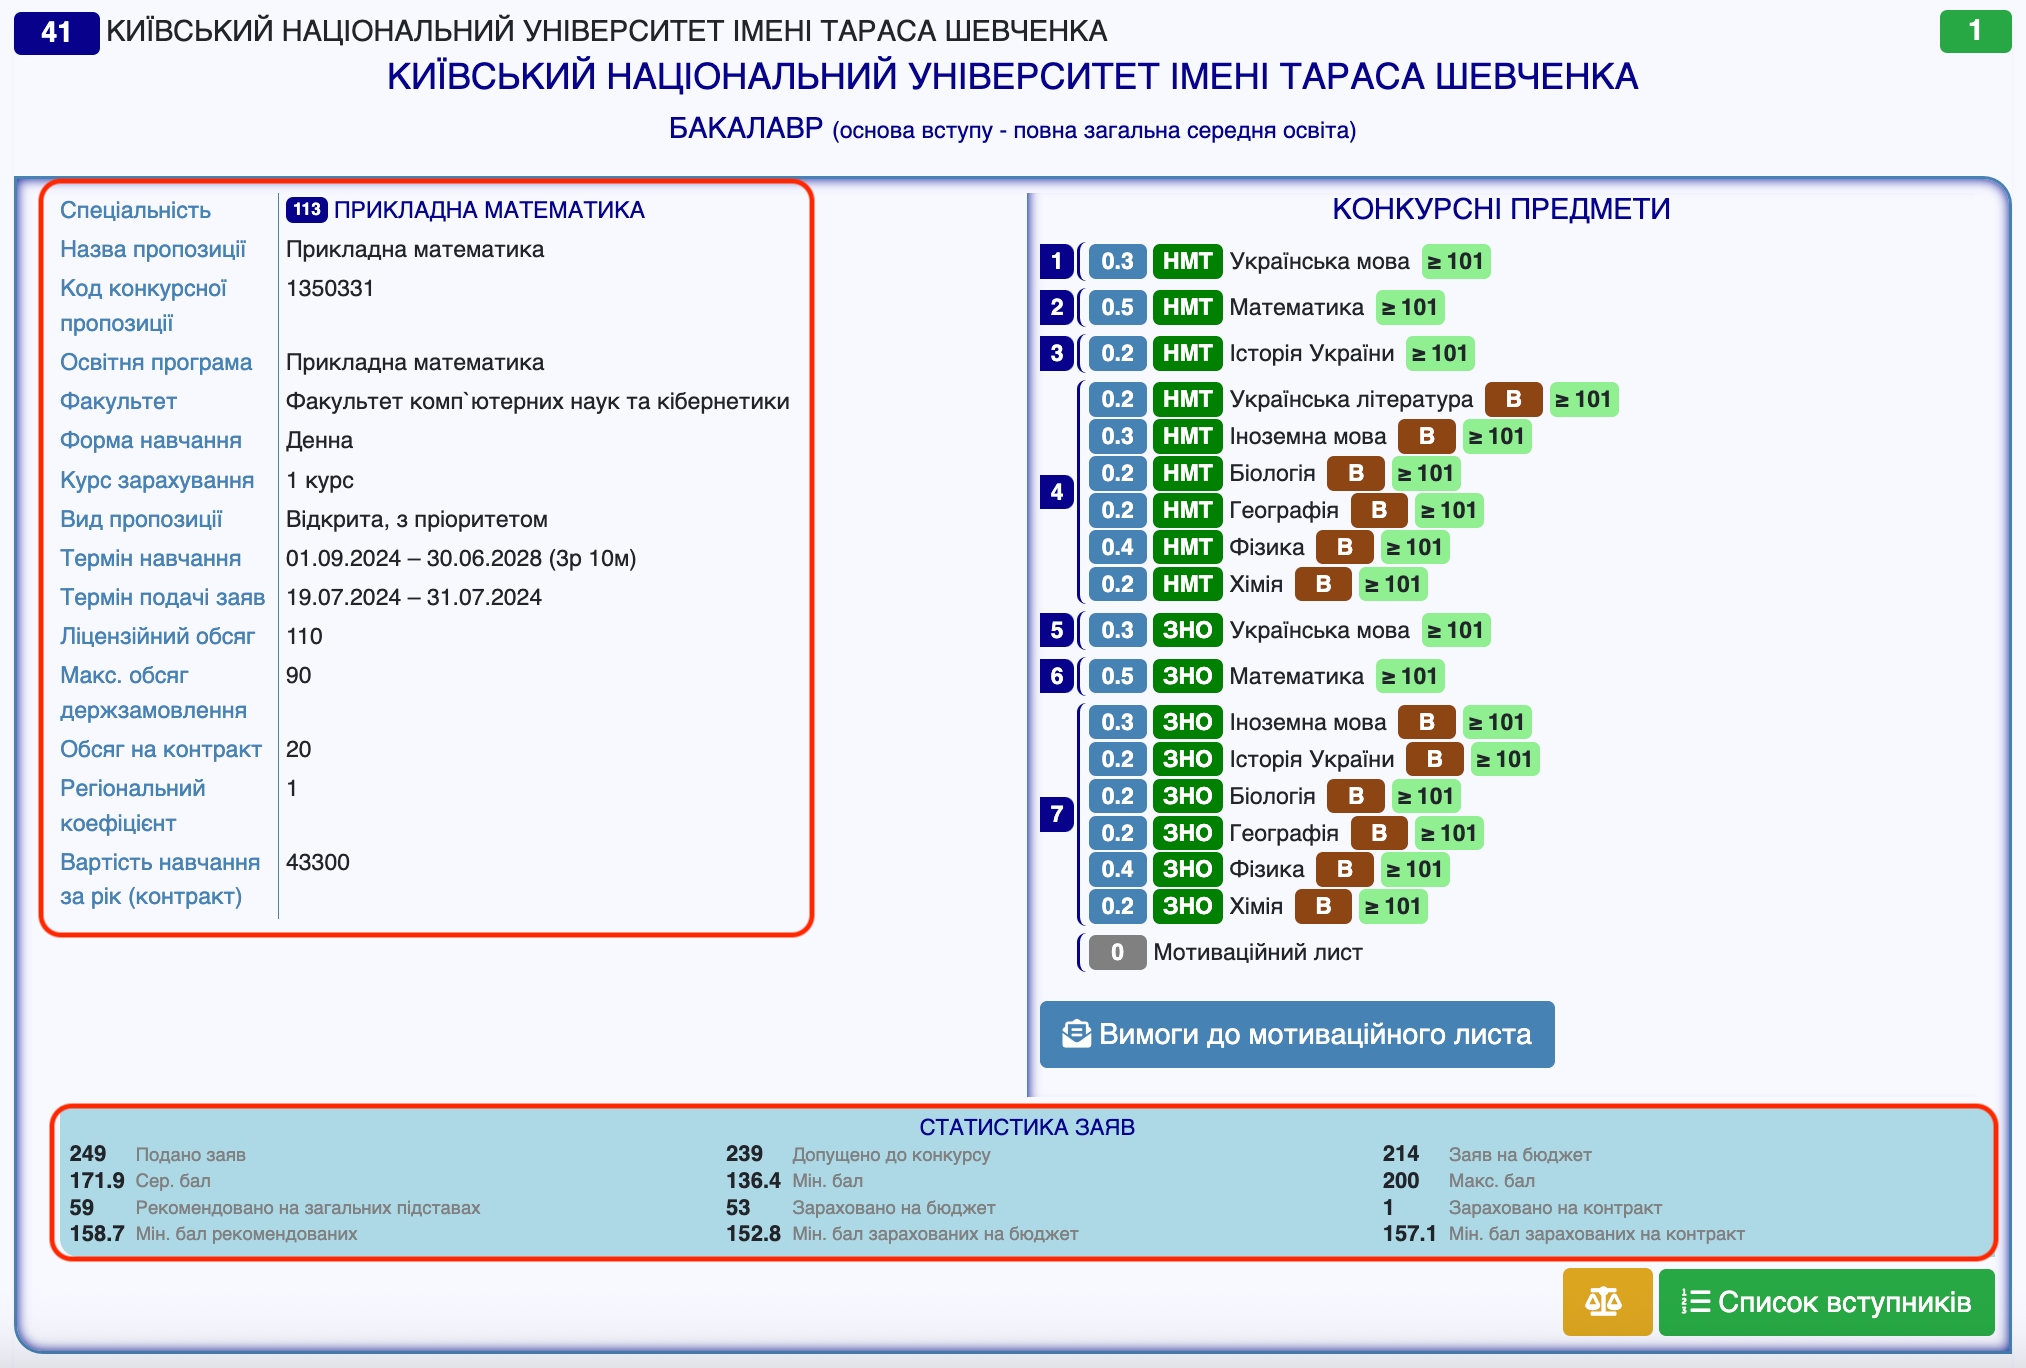Click the faculty name Факультет комп`ютерних наук та кібернетики
The height and width of the screenshot is (1368, 2026).
(538, 401)
